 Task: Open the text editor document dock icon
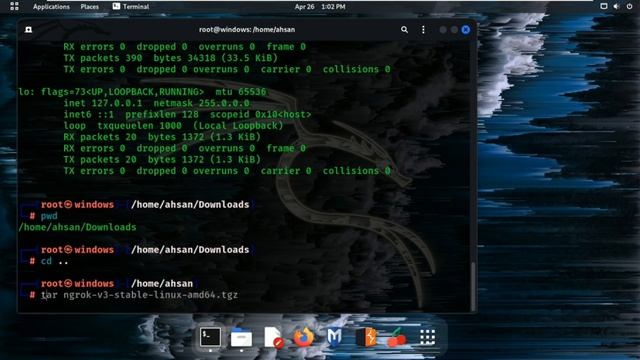(273, 337)
